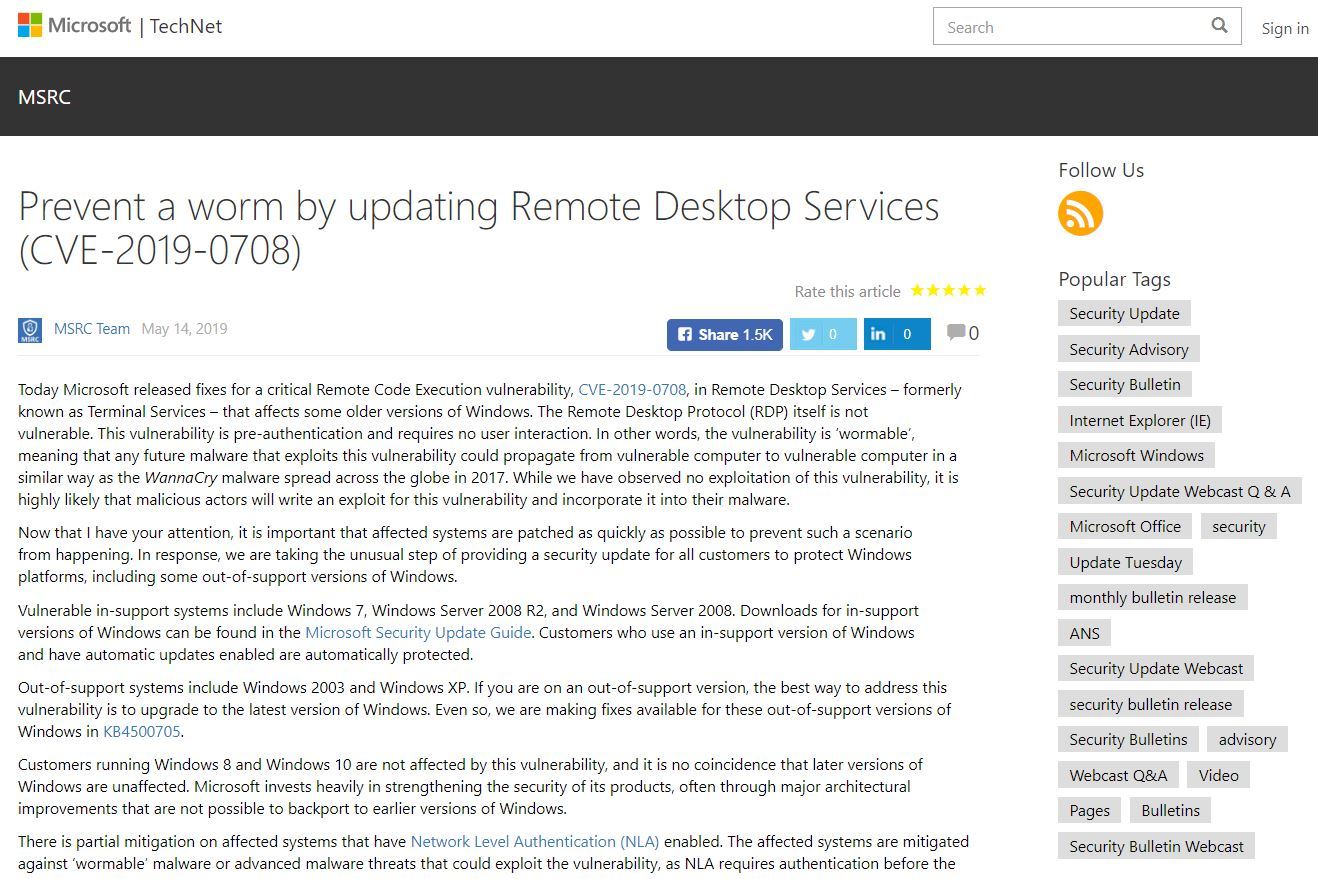The image size is (1318, 879).
Task: Rate article with the first star
Action: tap(917, 291)
